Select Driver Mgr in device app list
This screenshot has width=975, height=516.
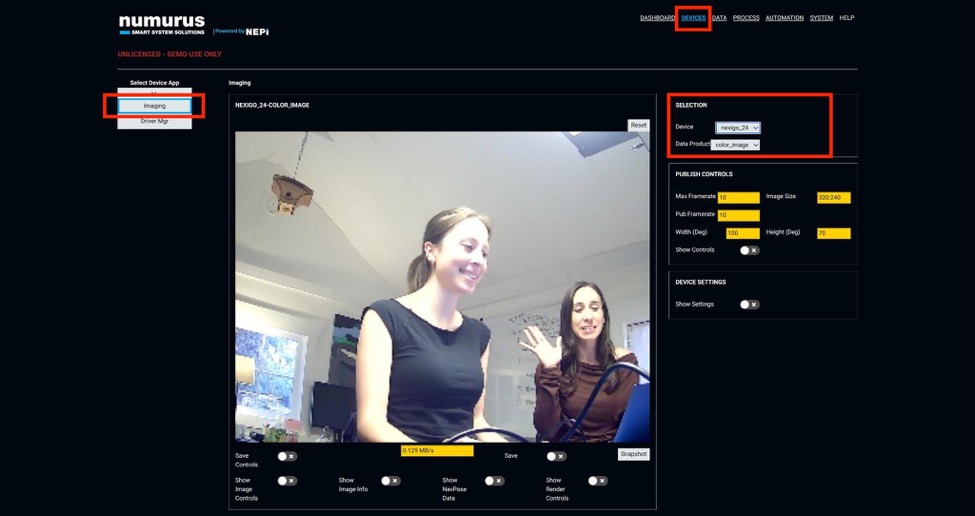click(154, 121)
